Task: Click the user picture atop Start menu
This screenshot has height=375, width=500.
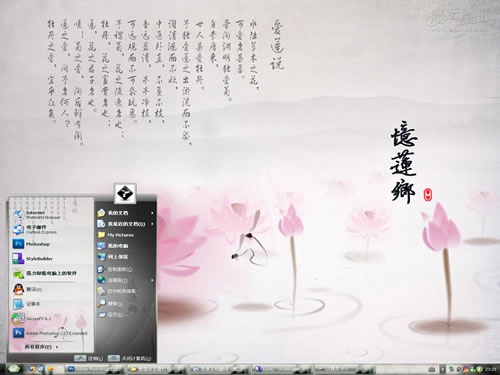Action: pyautogui.click(x=125, y=193)
